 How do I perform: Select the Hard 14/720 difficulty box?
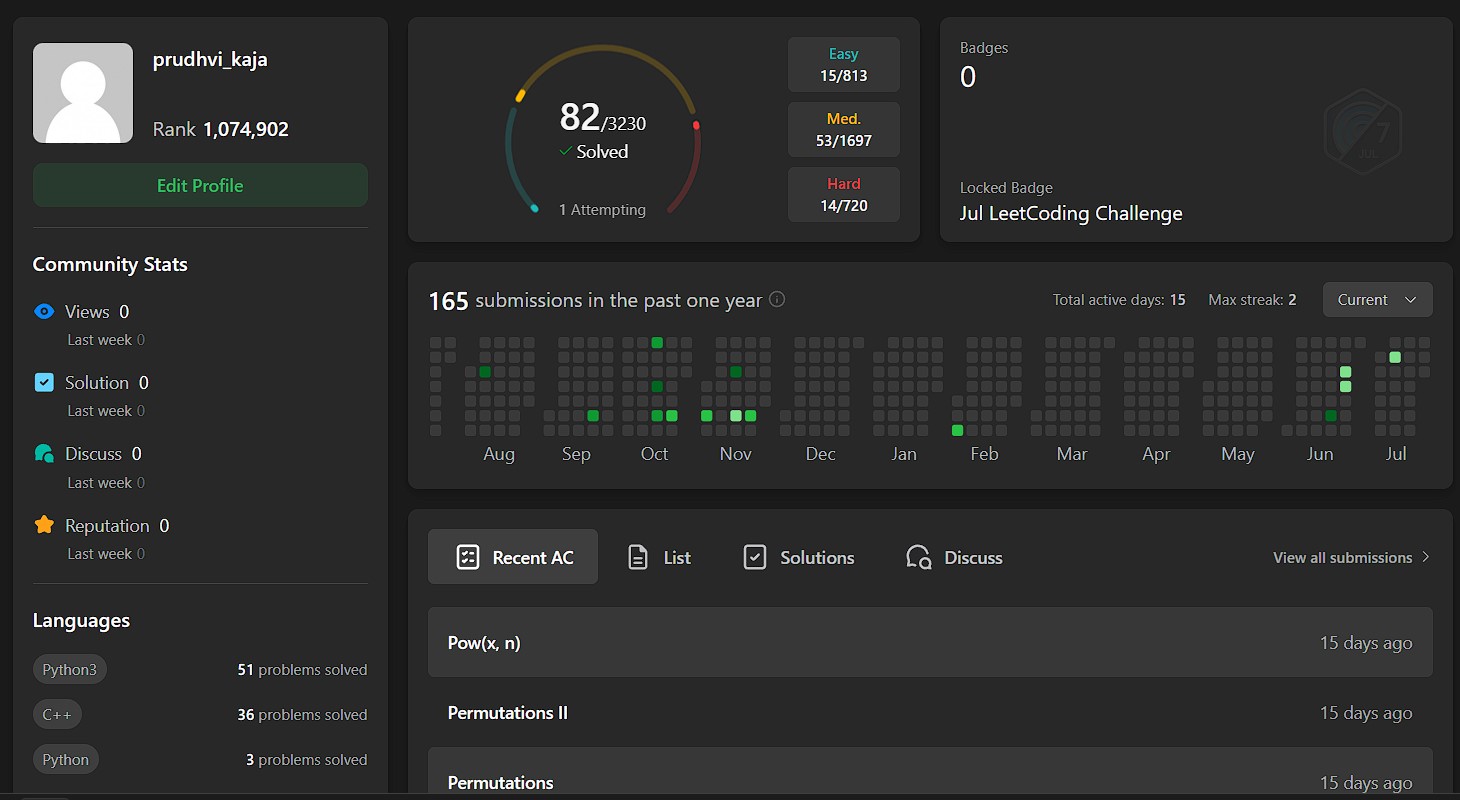point(843,195)
